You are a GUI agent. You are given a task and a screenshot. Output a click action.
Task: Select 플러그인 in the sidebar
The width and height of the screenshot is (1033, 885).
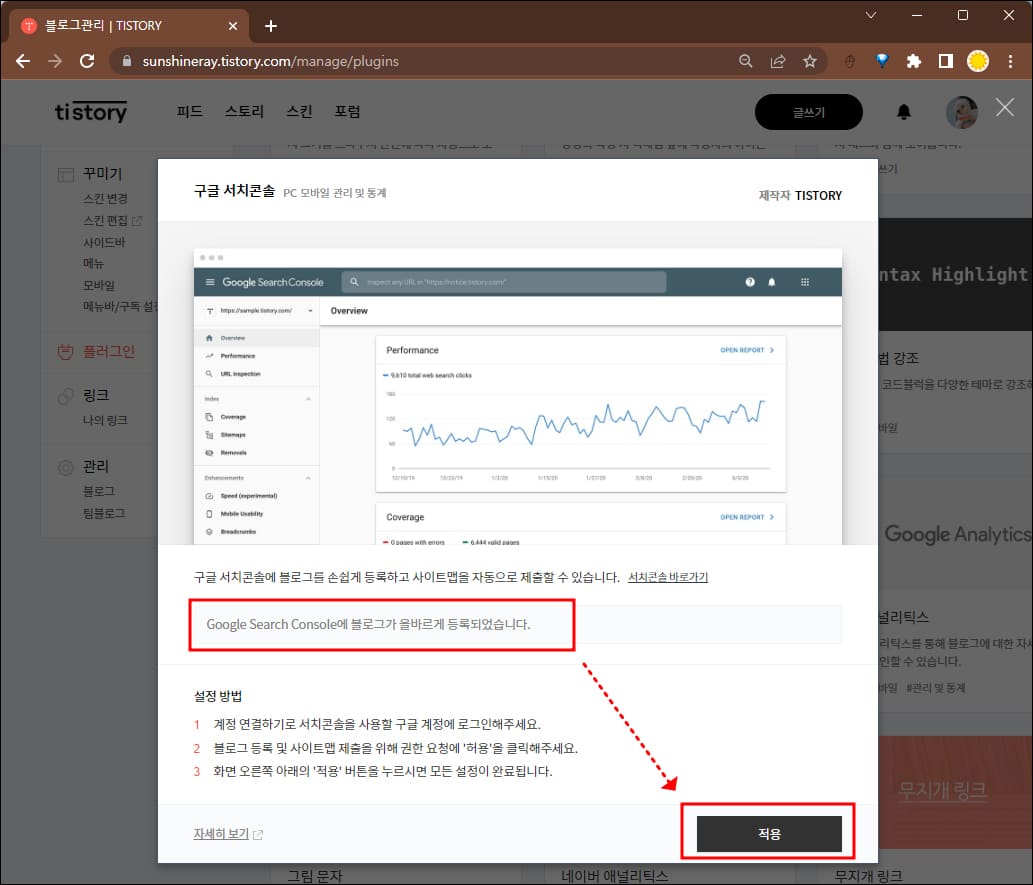click(x=109, y=351)
